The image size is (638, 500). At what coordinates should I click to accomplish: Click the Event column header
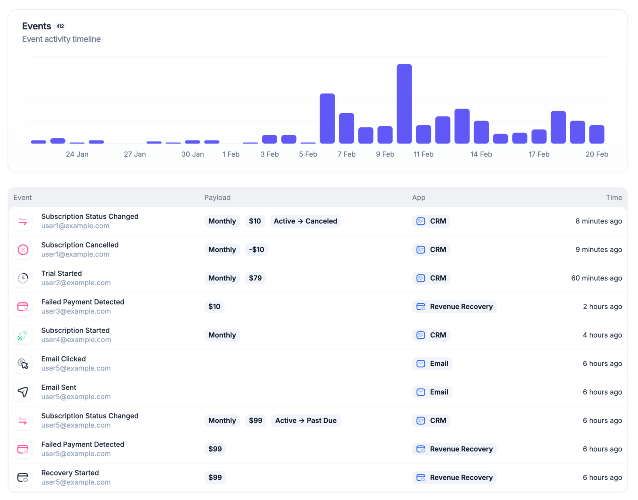pos(22,198)
